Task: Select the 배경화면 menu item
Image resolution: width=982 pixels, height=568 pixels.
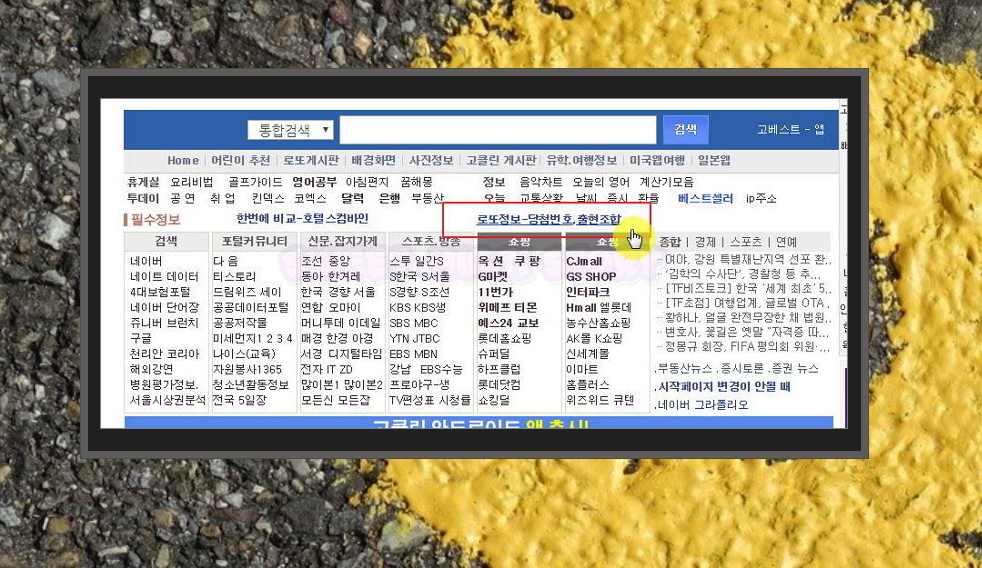Action: pos(373,160)
